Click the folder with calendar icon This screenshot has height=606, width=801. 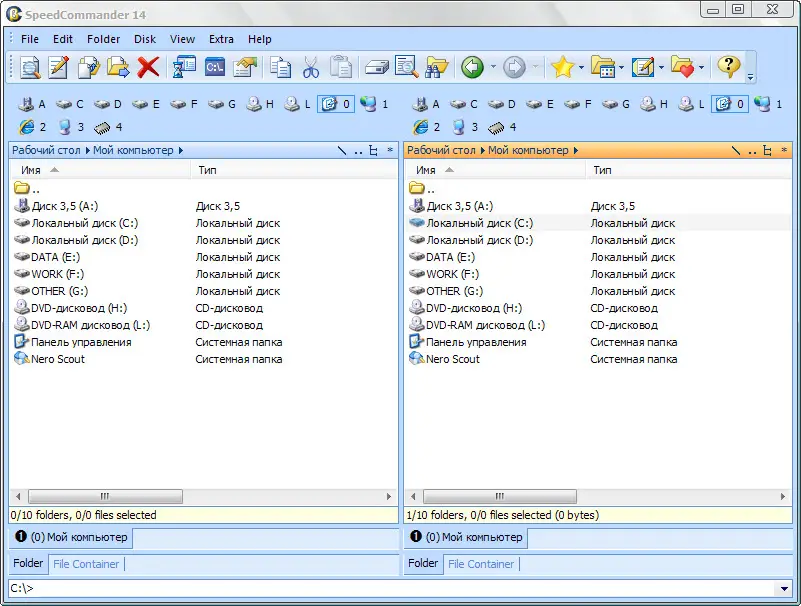[x=603, y=67]
